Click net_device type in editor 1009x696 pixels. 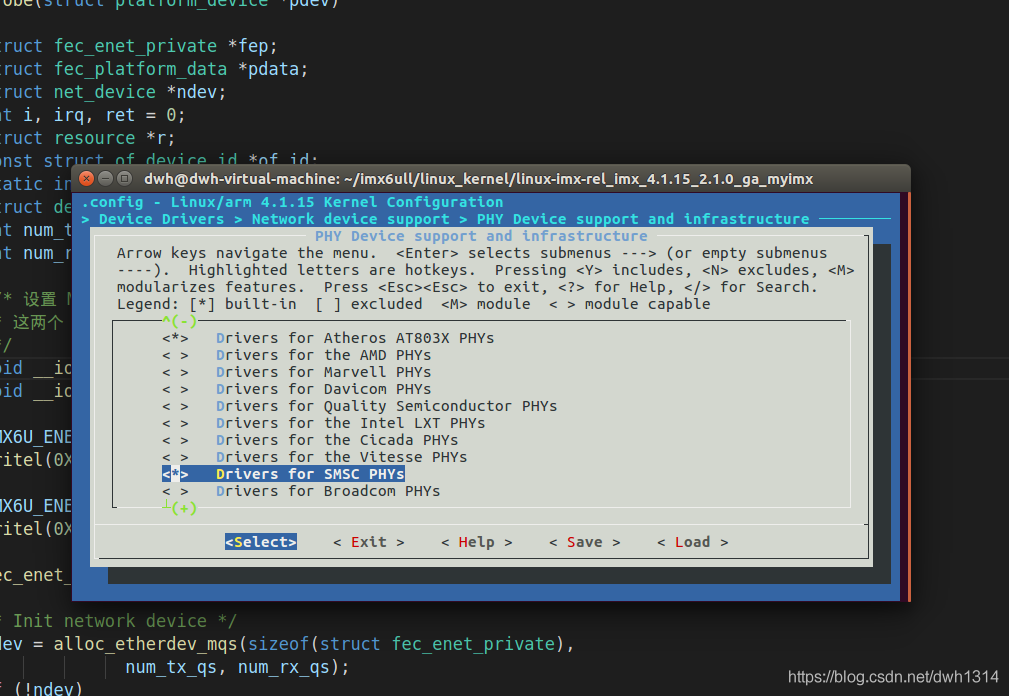(105, 92)
